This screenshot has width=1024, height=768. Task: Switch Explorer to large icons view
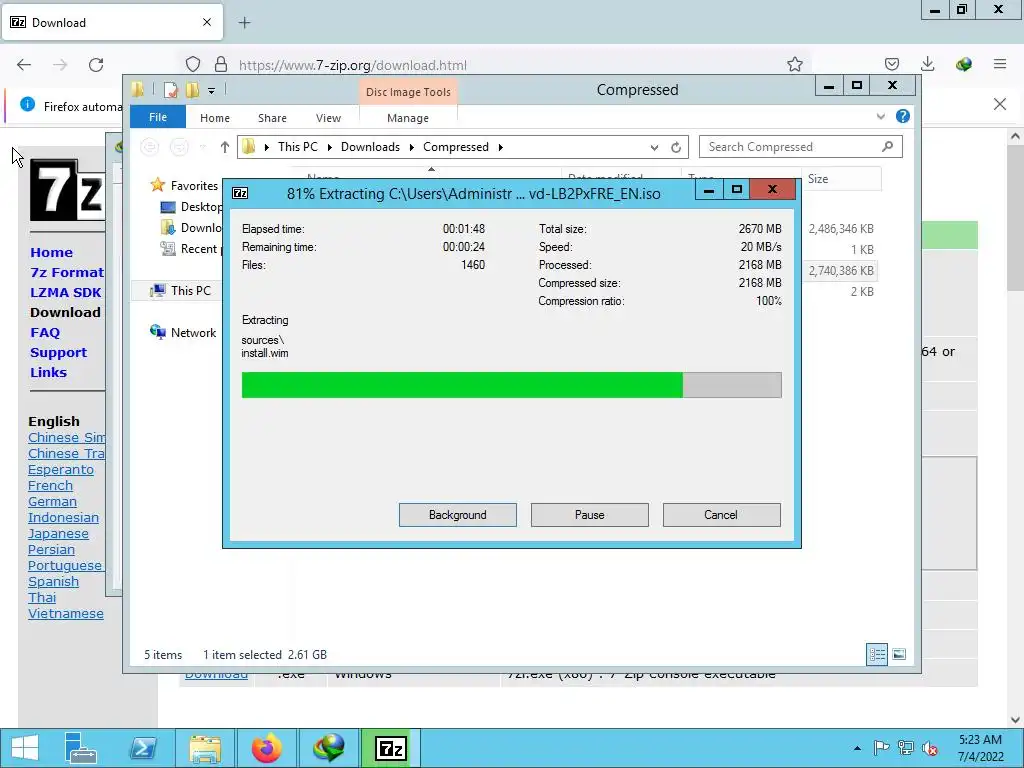[x=899, y=654]
